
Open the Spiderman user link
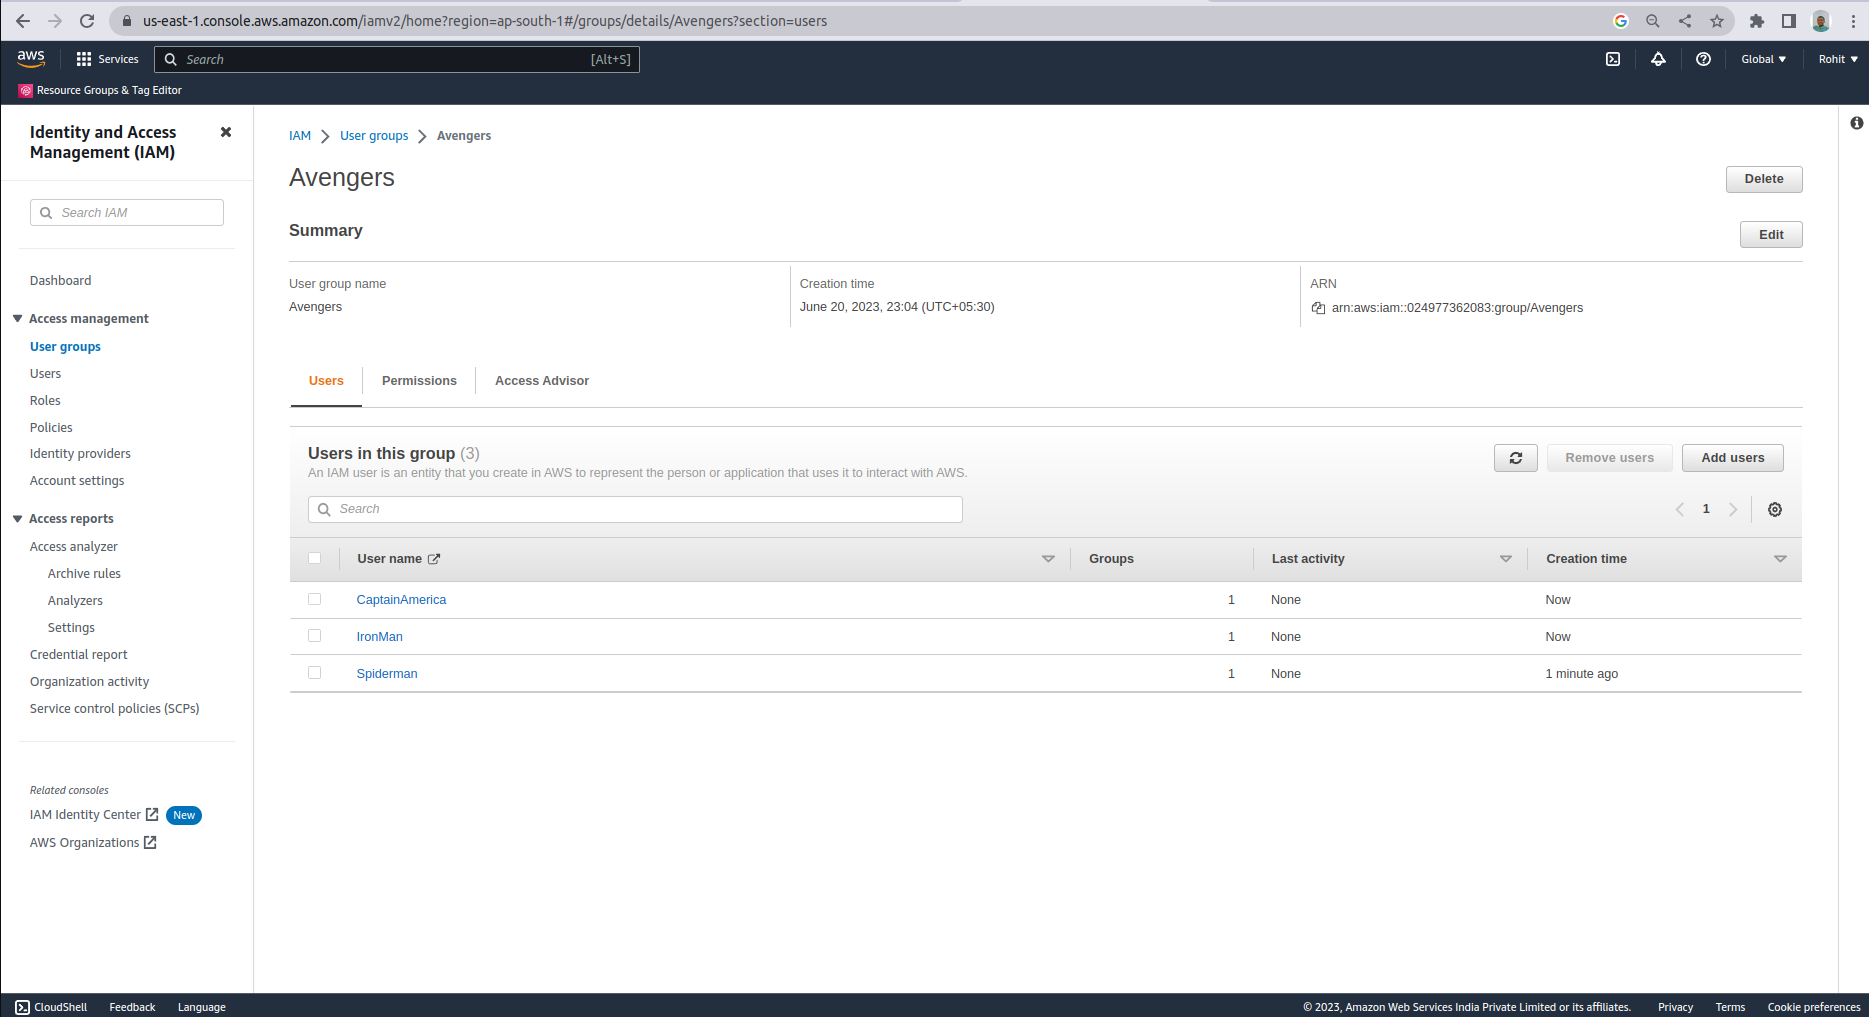387,674
